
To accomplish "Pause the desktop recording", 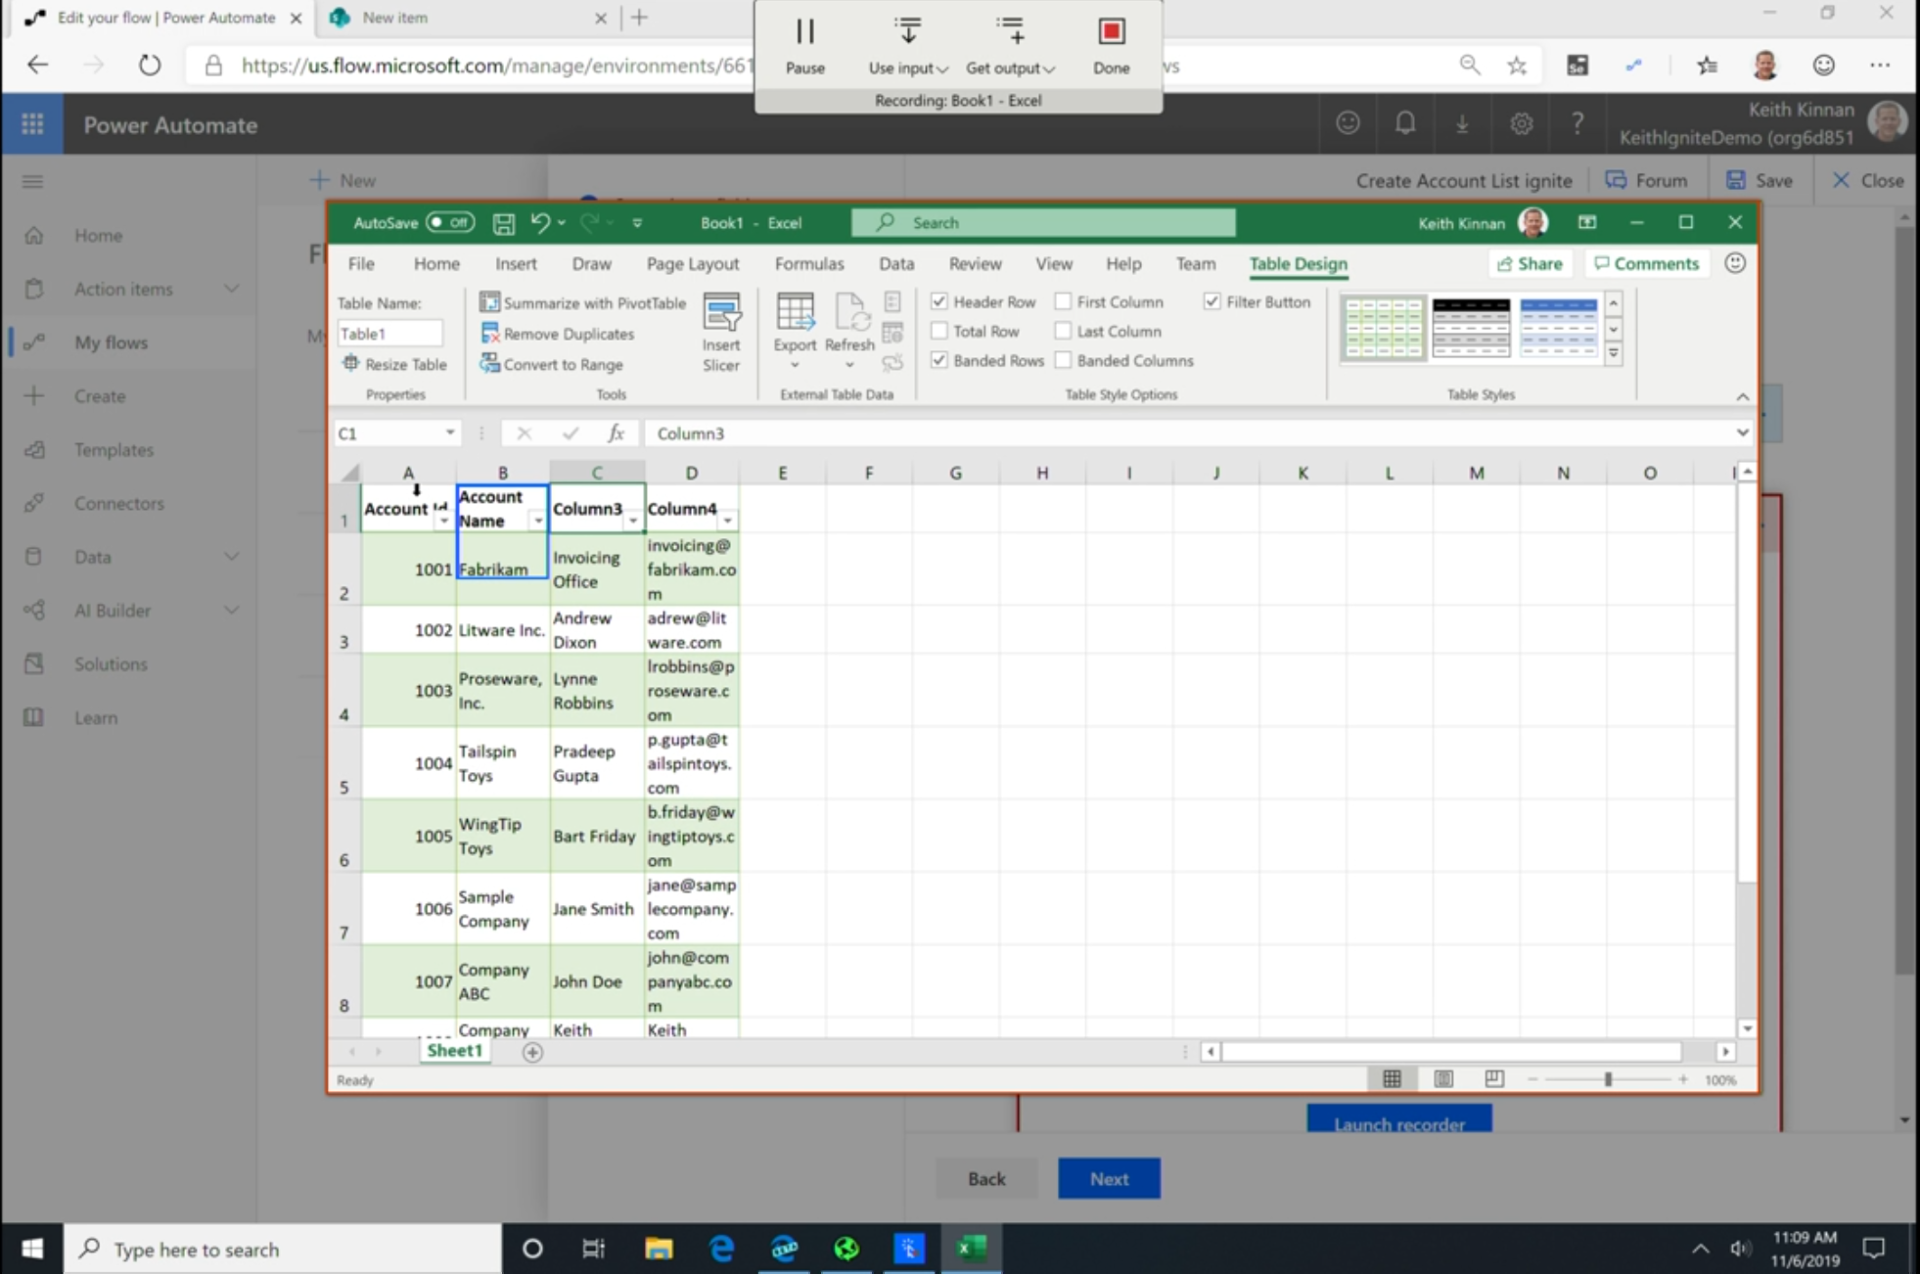I will pyautogui.click(x=805, y=45).
